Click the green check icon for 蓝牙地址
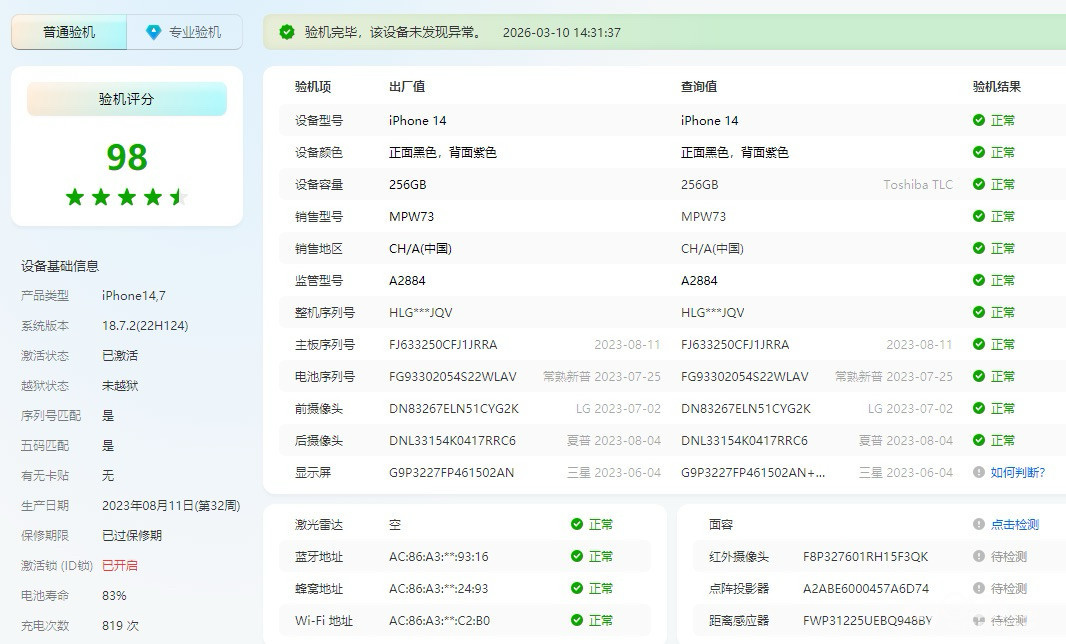 [x=577, y=556]
